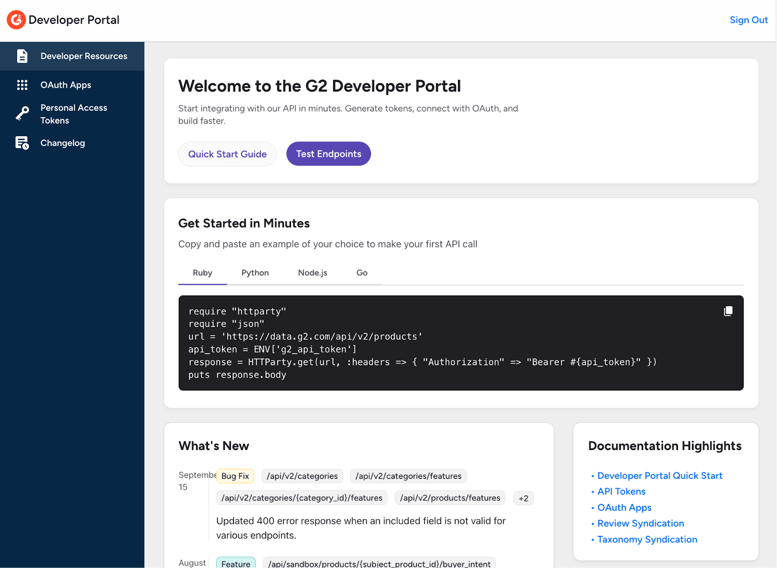This screenshot has width=777, height=568.
Task: Click the Bug Fix label badge
Action: pos(235,476)
